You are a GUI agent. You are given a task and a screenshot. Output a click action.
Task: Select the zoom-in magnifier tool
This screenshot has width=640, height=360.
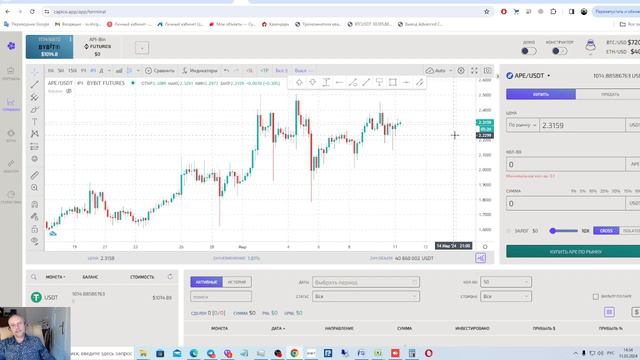point(35,188)
